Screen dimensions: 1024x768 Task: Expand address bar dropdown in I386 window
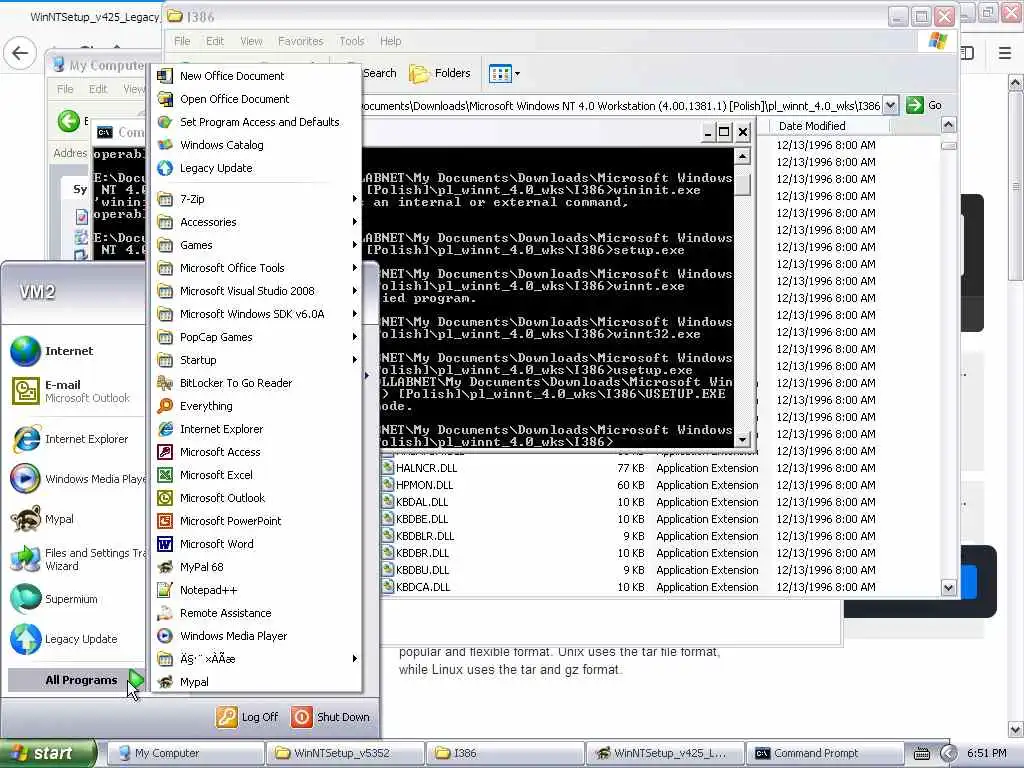(890, 105)
